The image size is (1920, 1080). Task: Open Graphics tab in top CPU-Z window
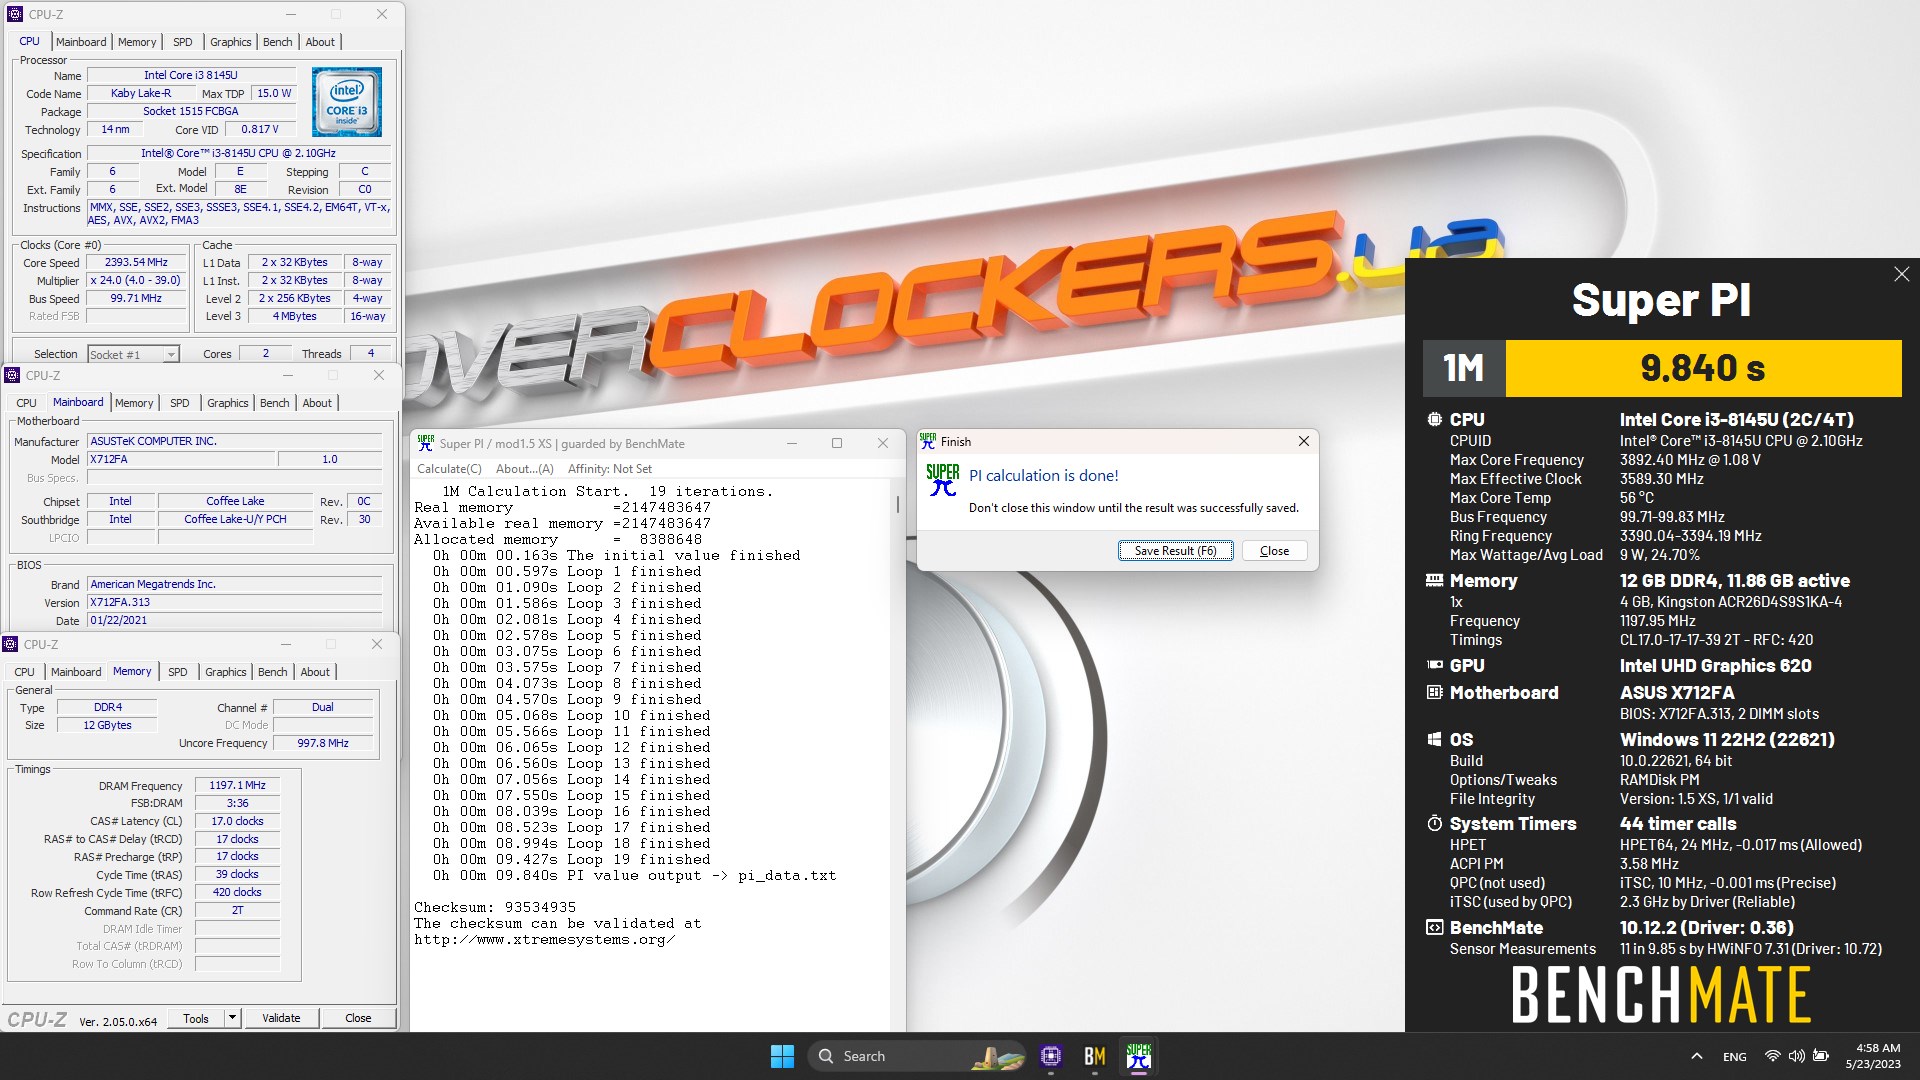[x=230, y=42]
